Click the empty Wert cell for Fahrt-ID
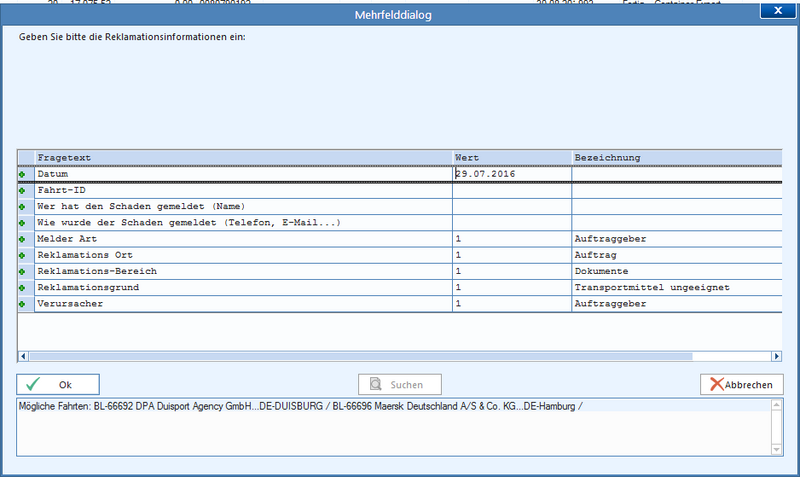This screenshot has height=477, width=800. pyautogui.click(x=512, y=190)
